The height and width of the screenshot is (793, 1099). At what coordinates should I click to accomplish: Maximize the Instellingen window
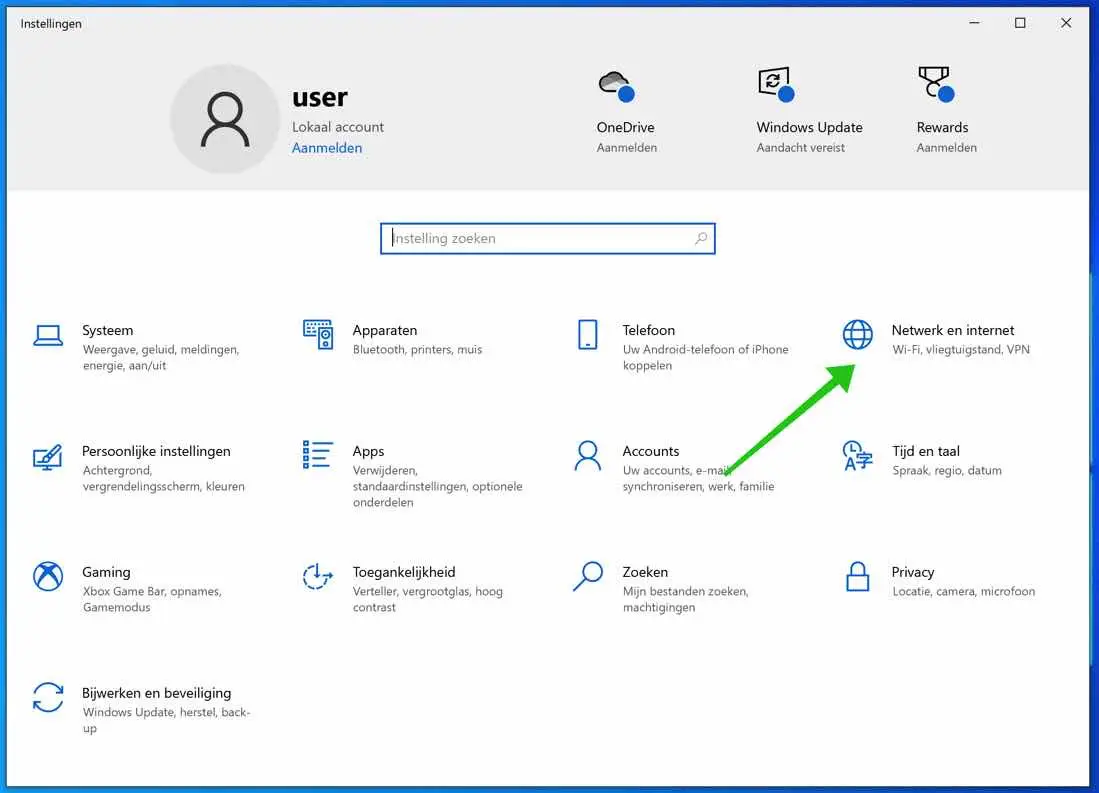coord(1020,23)
